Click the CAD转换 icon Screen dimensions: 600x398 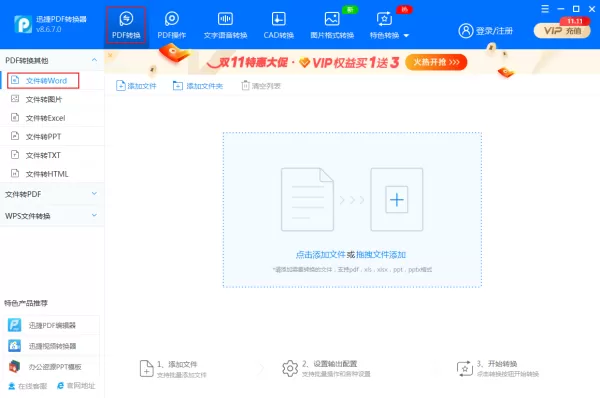point(279,18)
